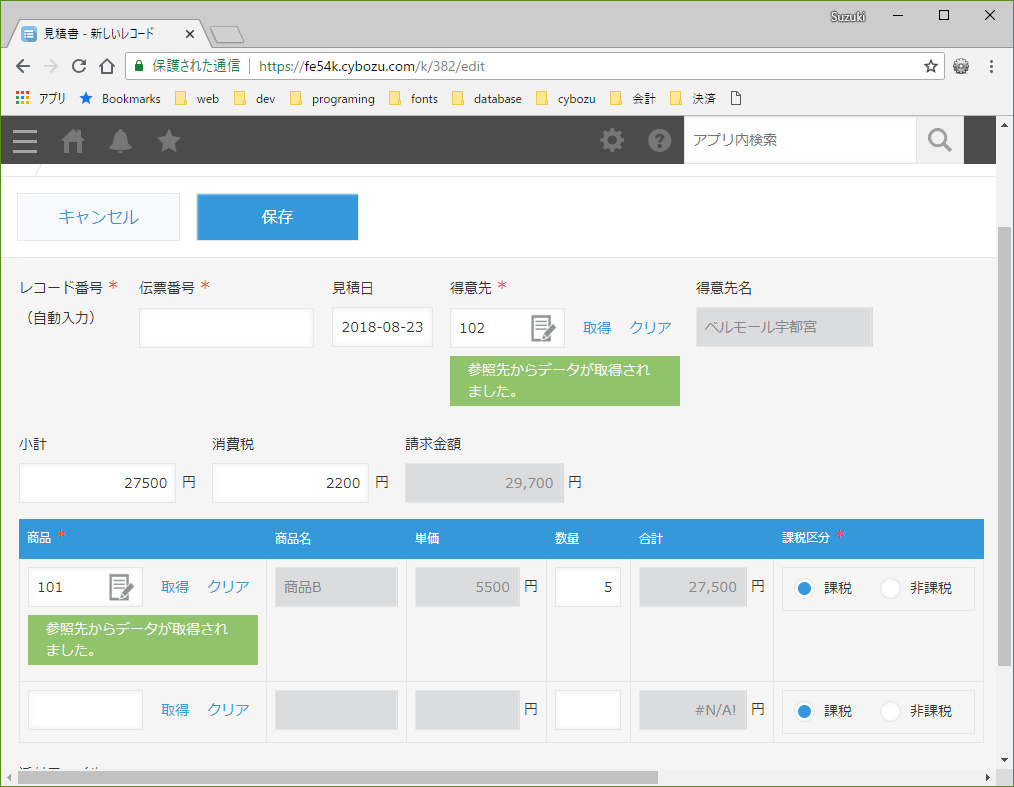
Task: Open a new browser tab
Action: coord(227,34)
